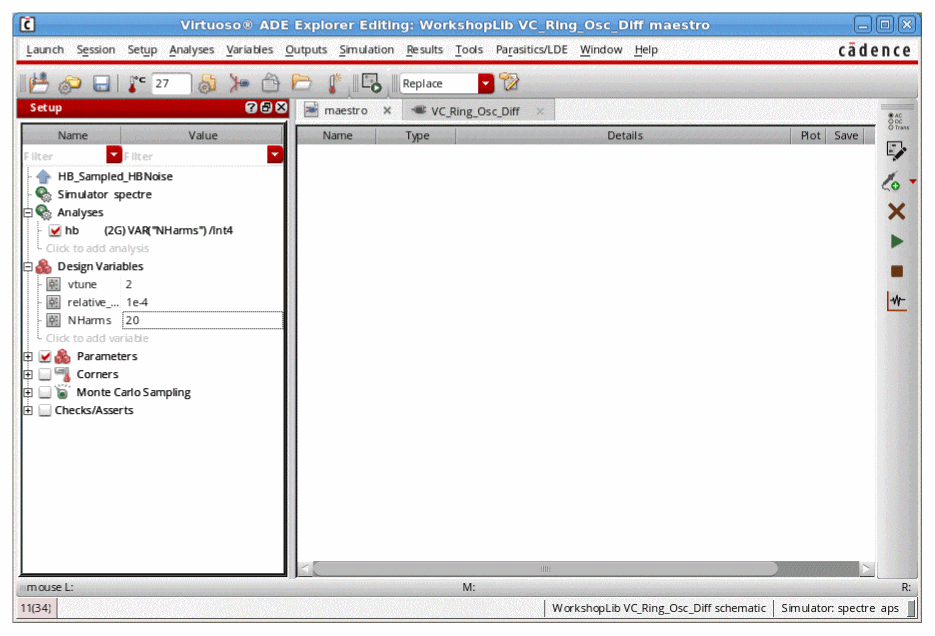Image resolution: width=935 pixels, height=636 pixels.
Task: Click the red parametric analysis toolbar icon
Action: [x=239, y=83]
